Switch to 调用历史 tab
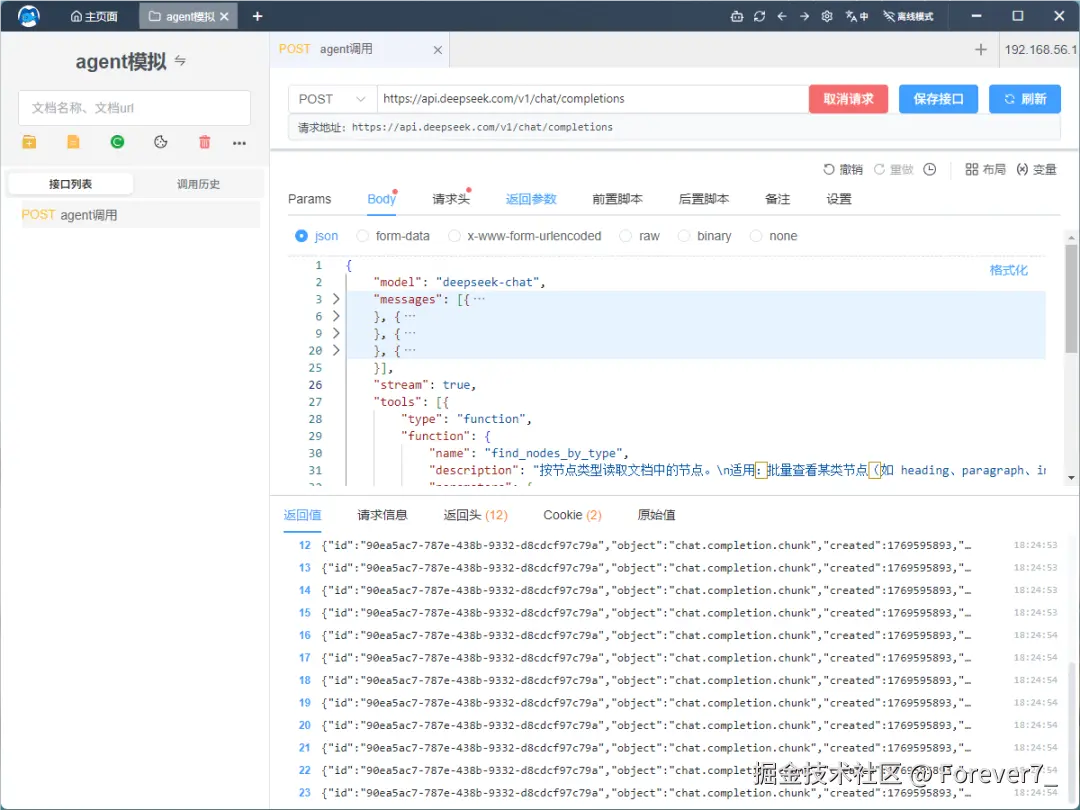The image size is (1080, 810). 198,184
